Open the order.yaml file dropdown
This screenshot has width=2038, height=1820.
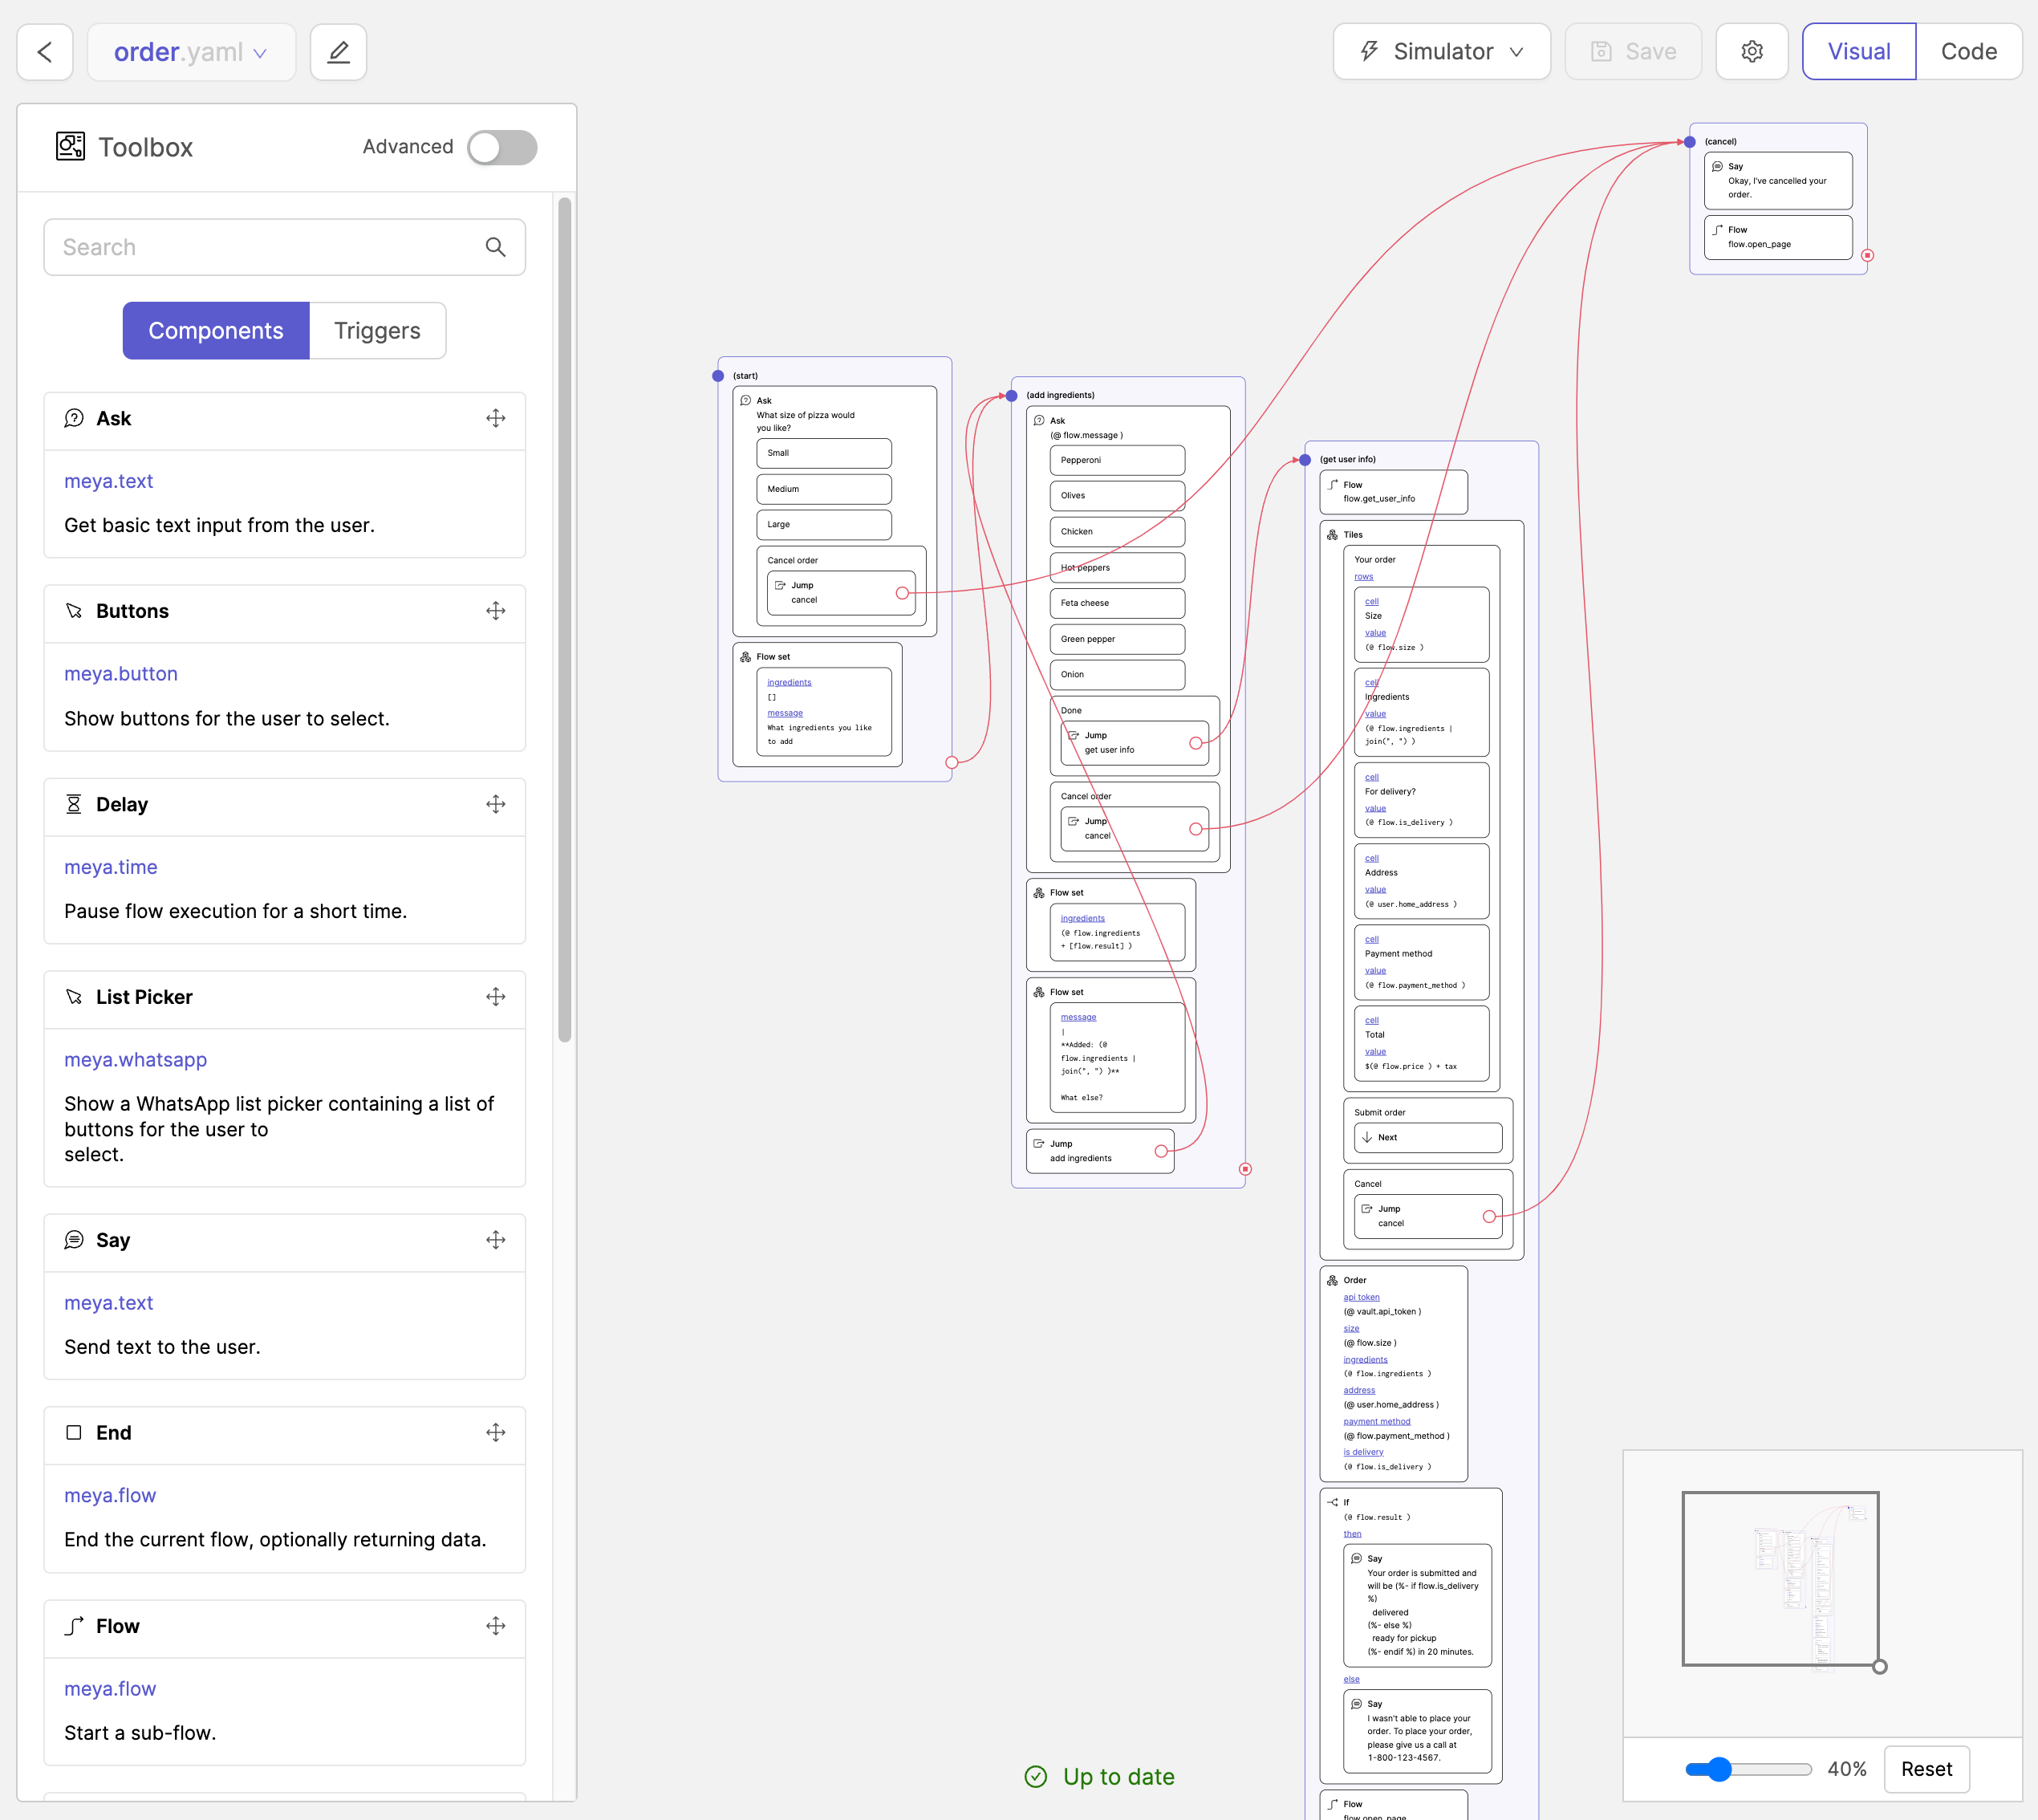click(191, 52)
